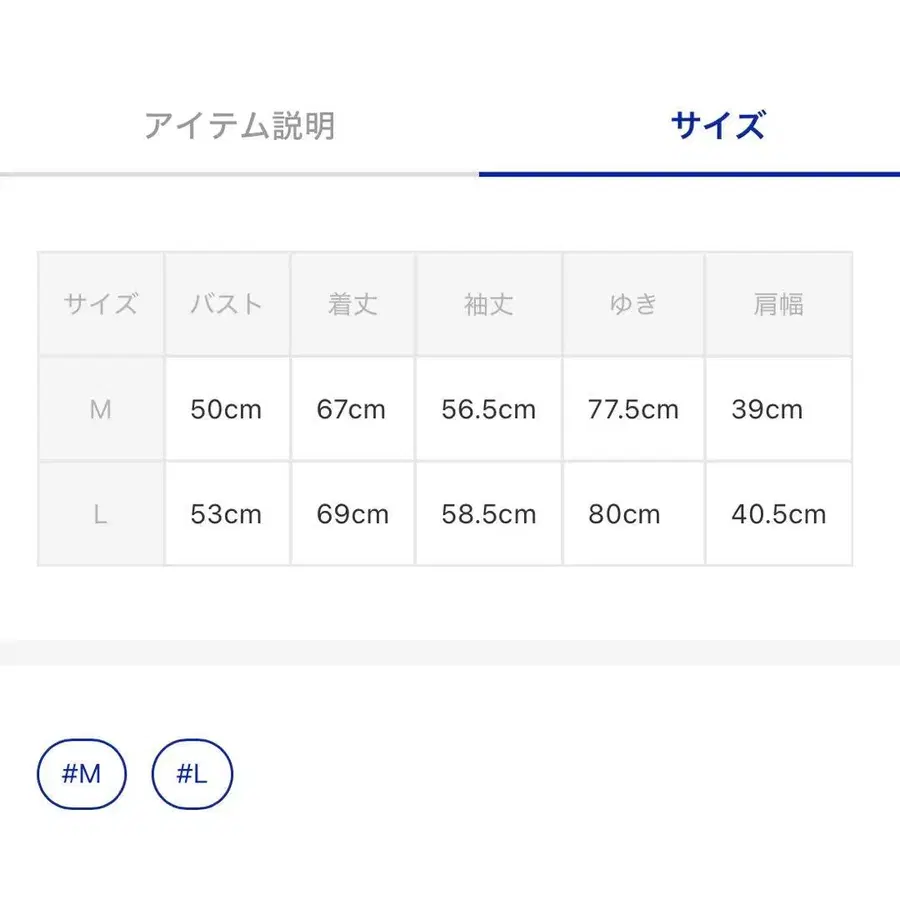Select the M size row label
The height and width of the screenshot is (900, 900).
pos(100,409)
